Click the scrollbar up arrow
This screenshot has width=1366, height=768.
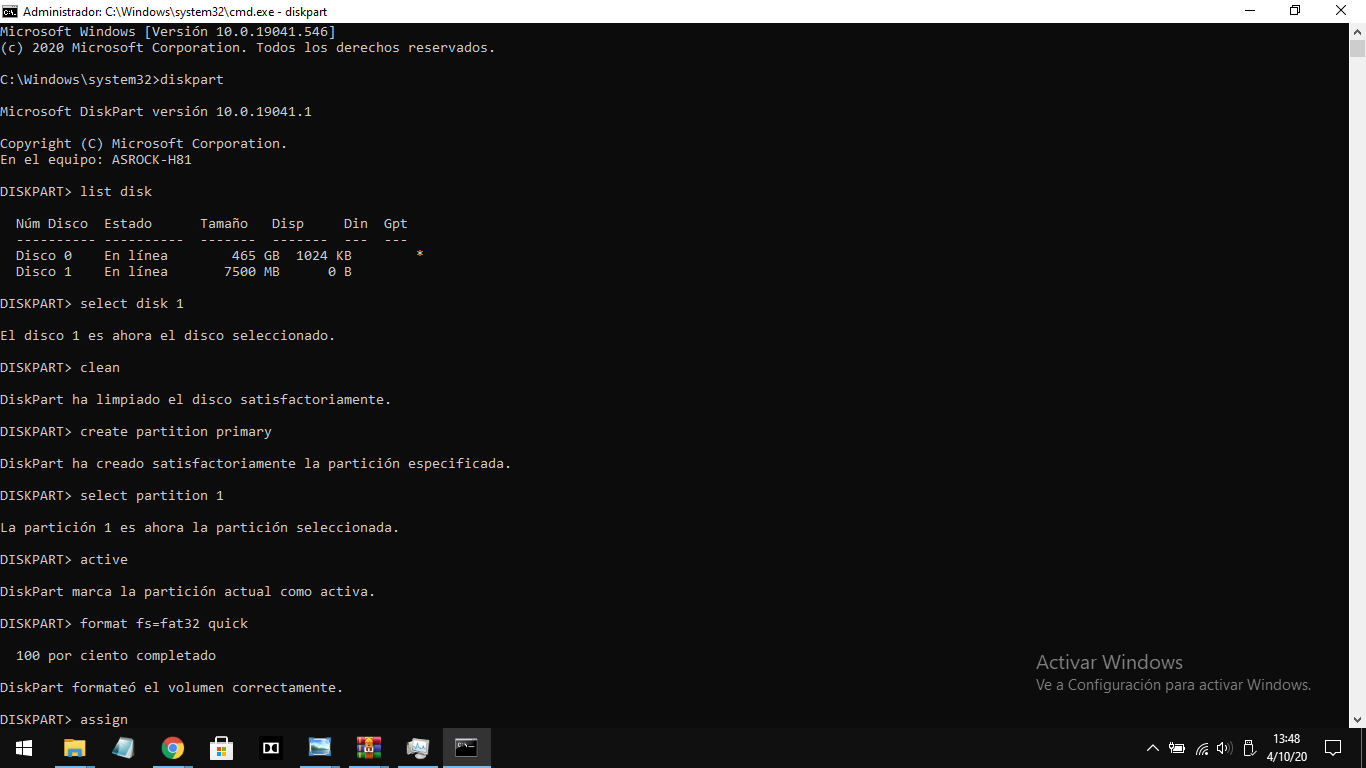[1357, 32]
